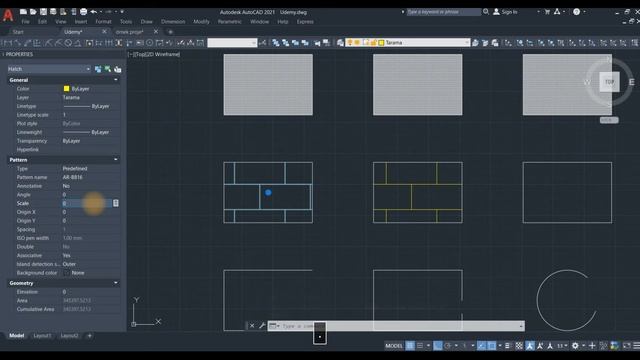Close the command line with X button

[252, 326]
